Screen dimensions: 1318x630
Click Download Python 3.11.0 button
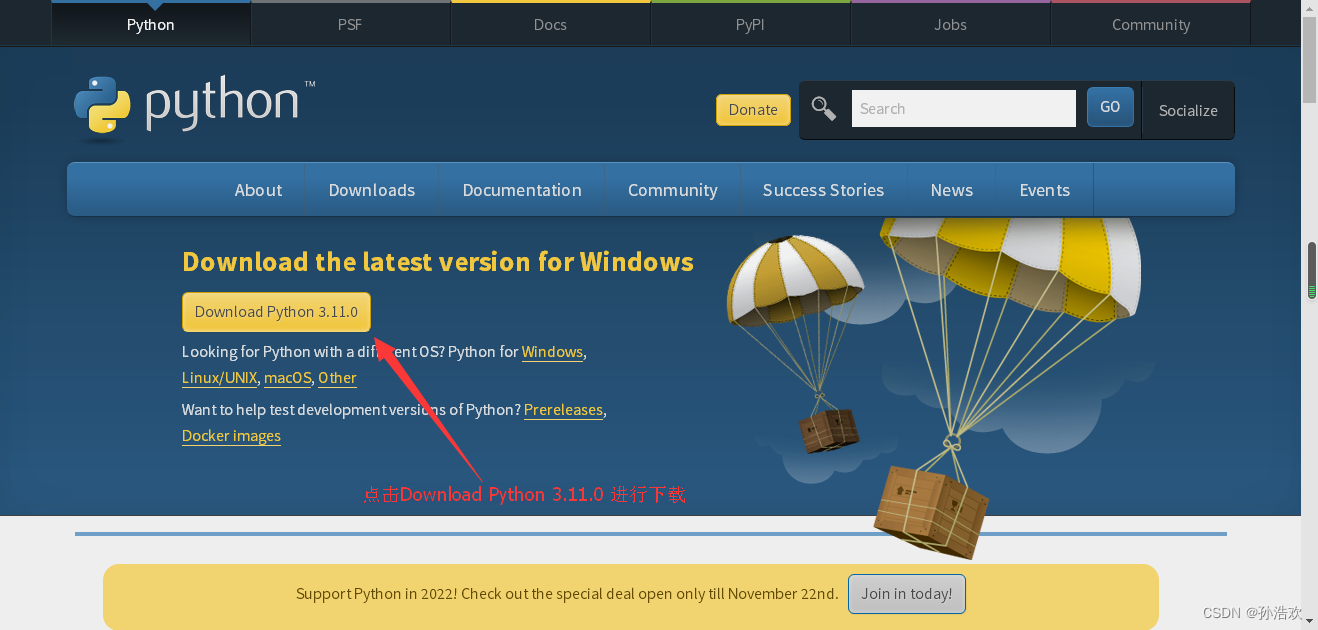[x=276, y=312]
